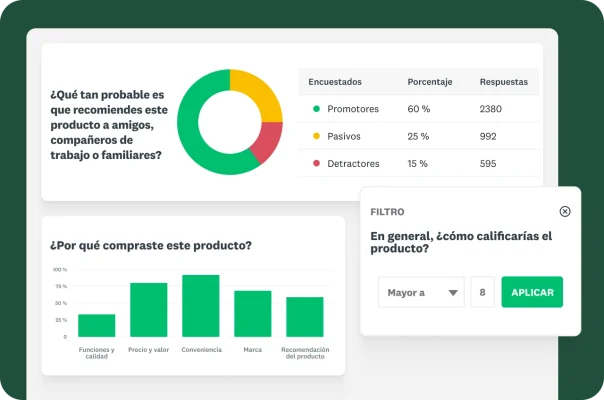This screenshot has height=400, width=604.
Task: Click the 15 % percentage cell
Action: 418,164
